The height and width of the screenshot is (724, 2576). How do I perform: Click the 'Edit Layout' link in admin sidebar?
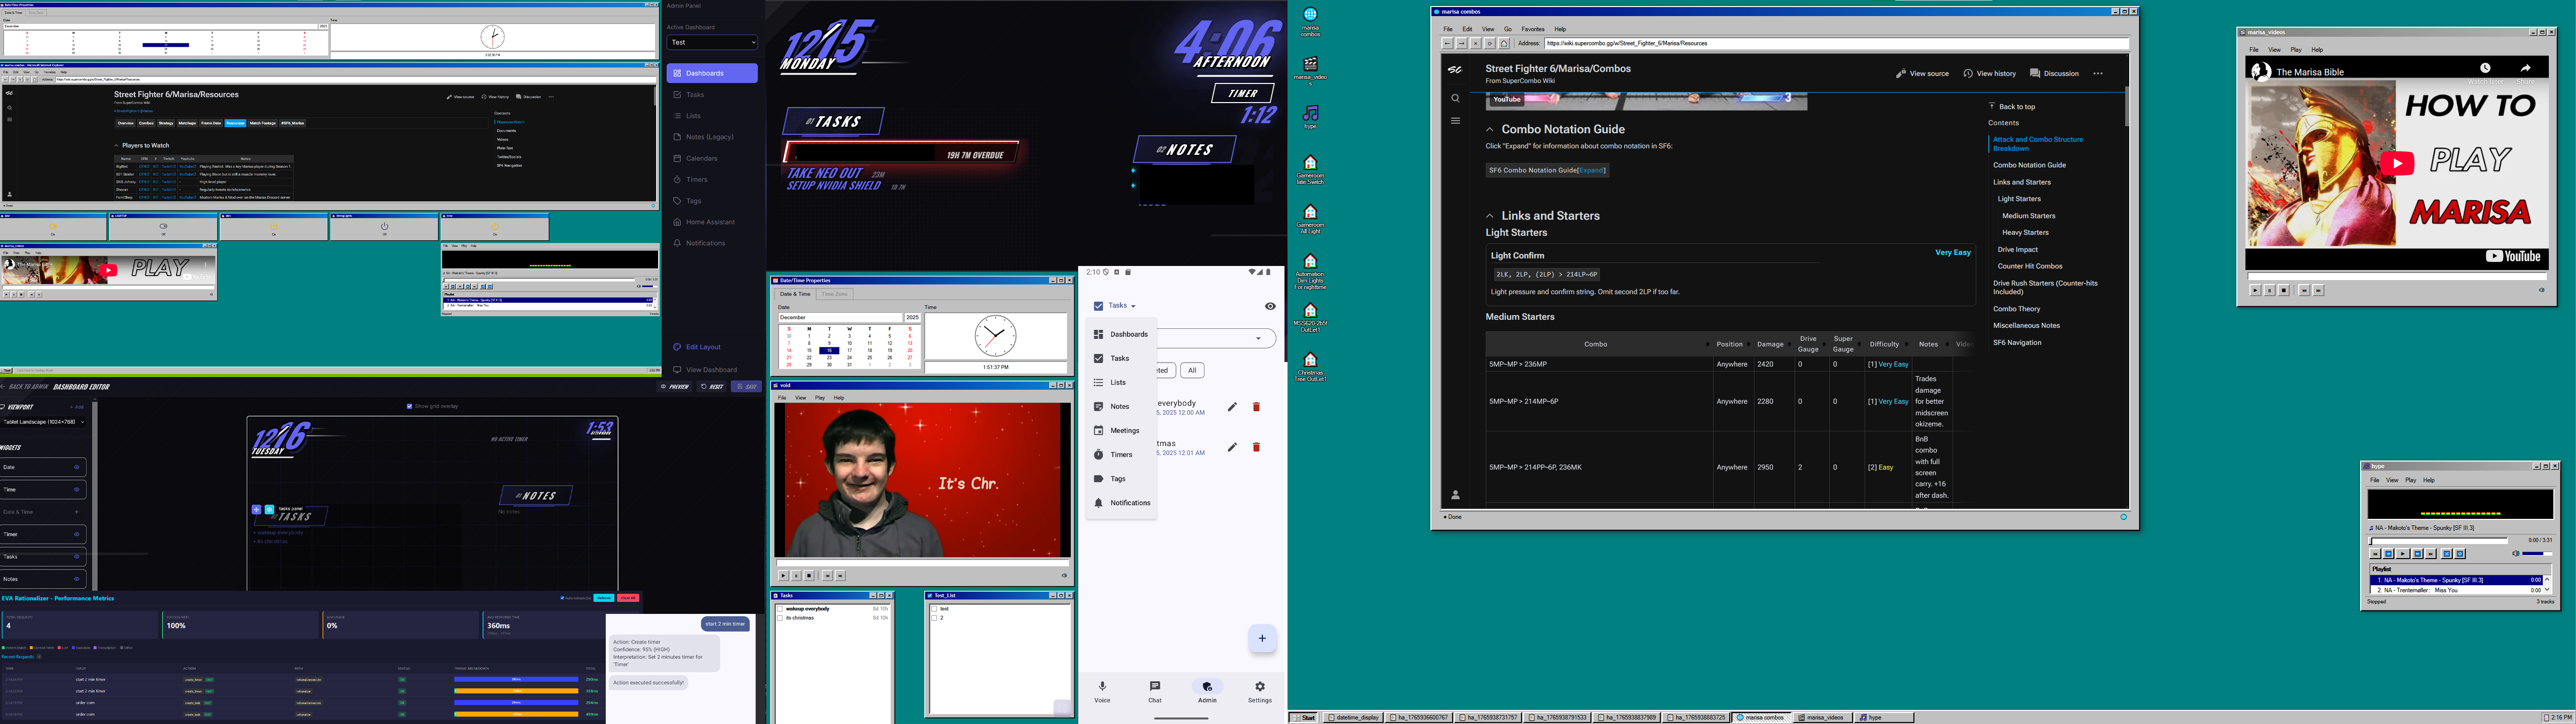[x=703, y=347]
